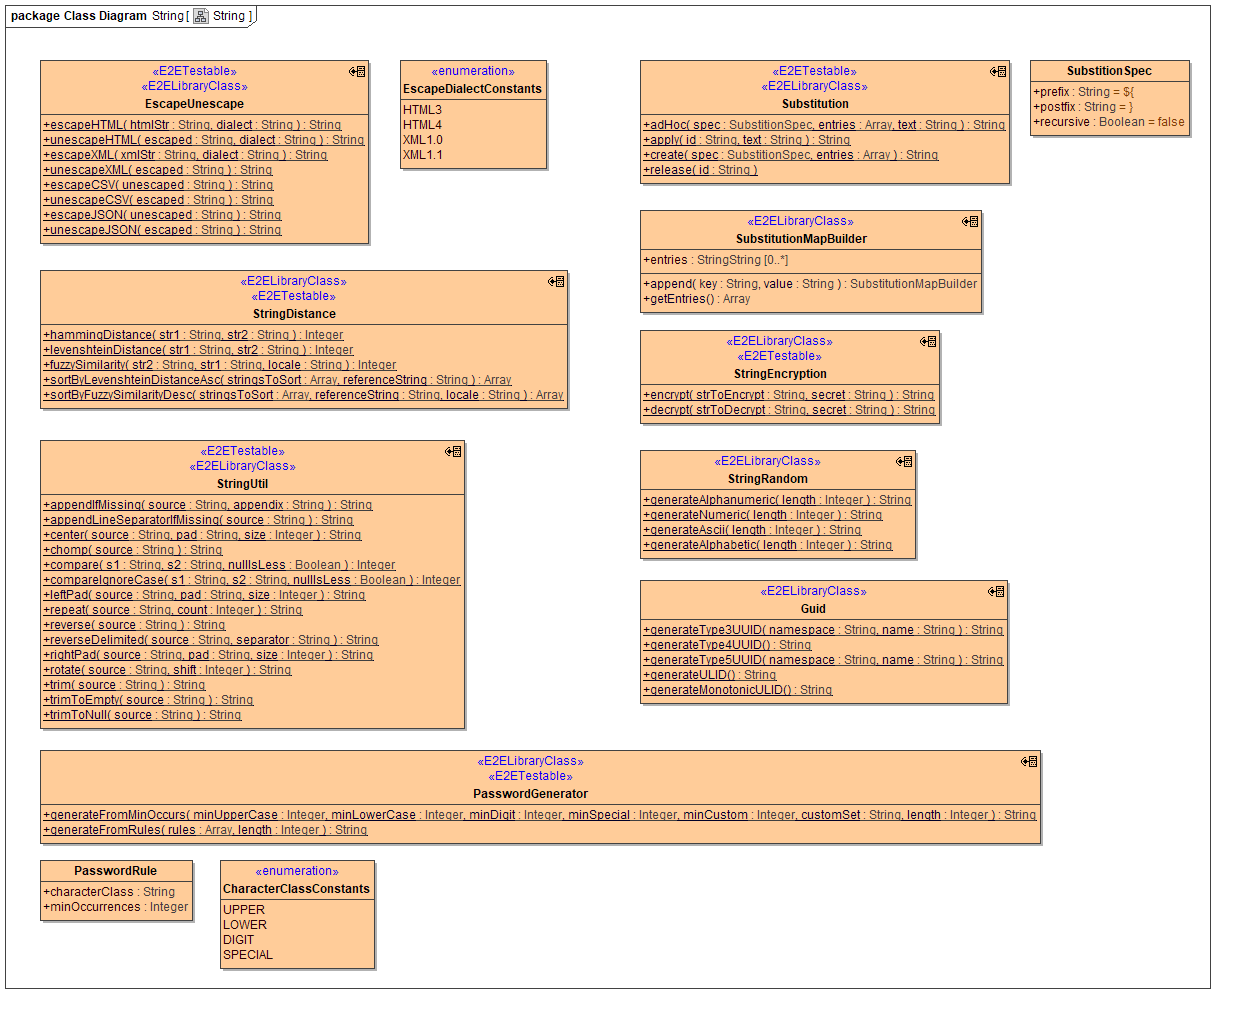Click the package Class Diagram header label
Image resolution: width=1235 pixels, height=1013 pixels.
[x=78, y=16]
